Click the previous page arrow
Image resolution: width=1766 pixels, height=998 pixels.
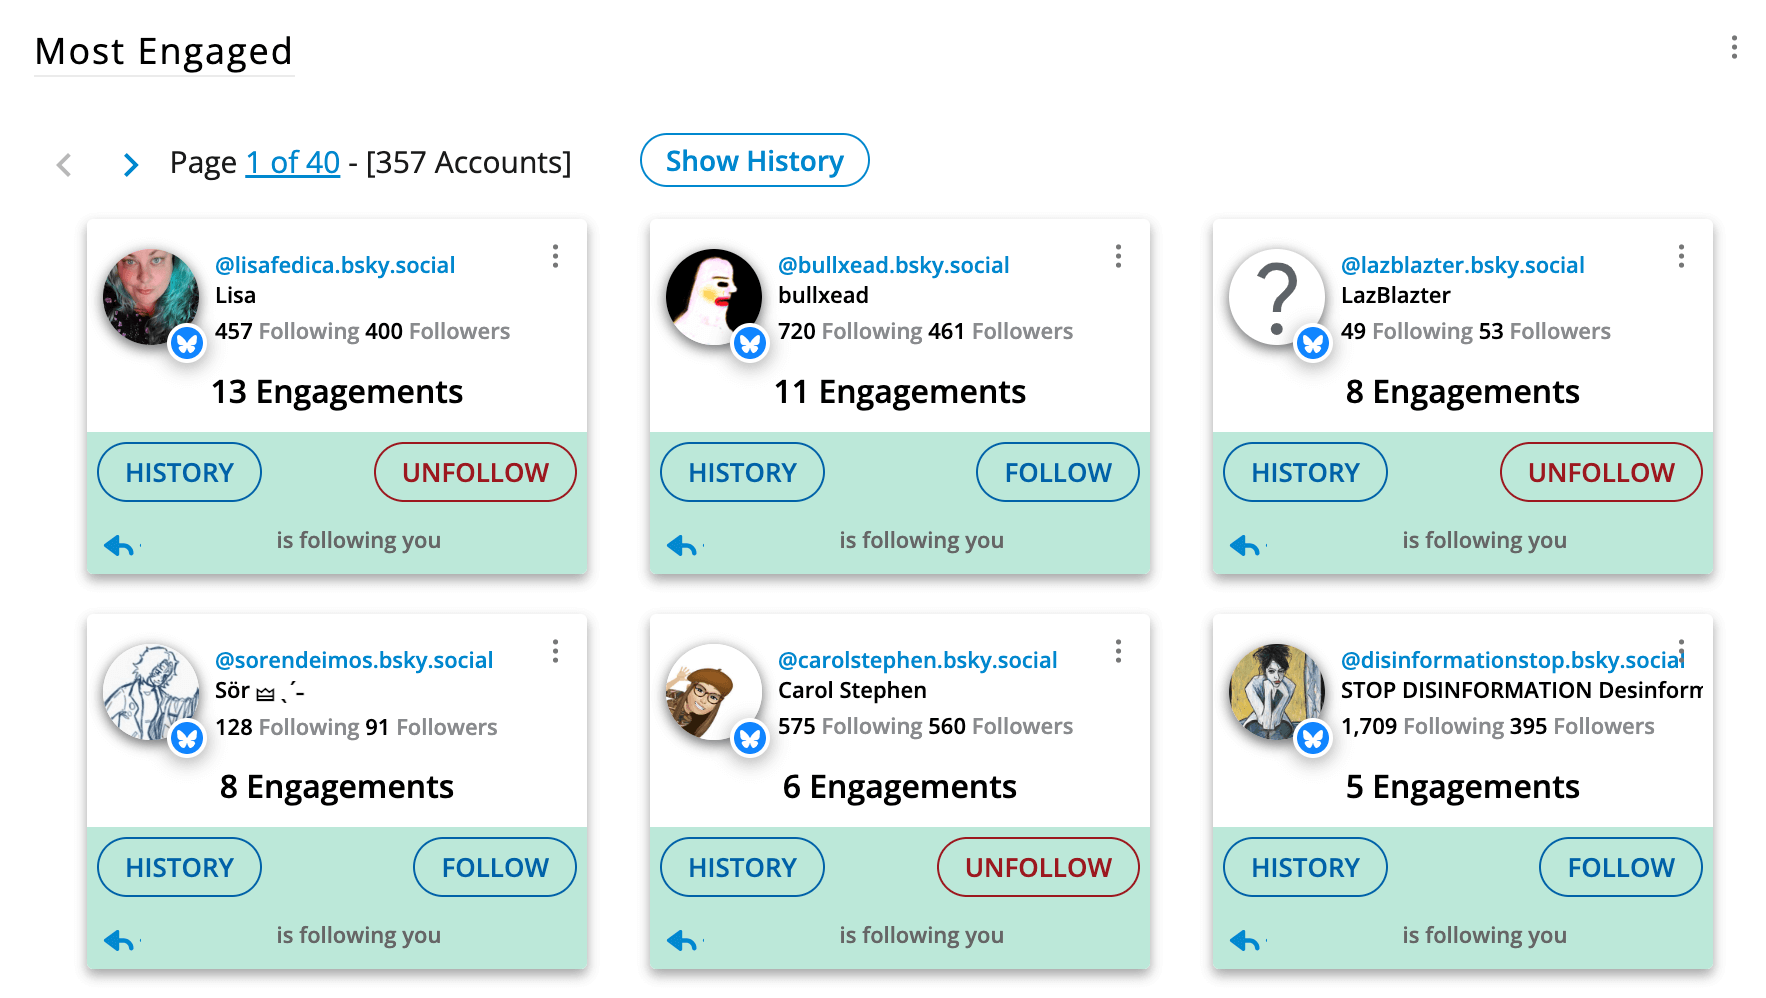point(64,164)
